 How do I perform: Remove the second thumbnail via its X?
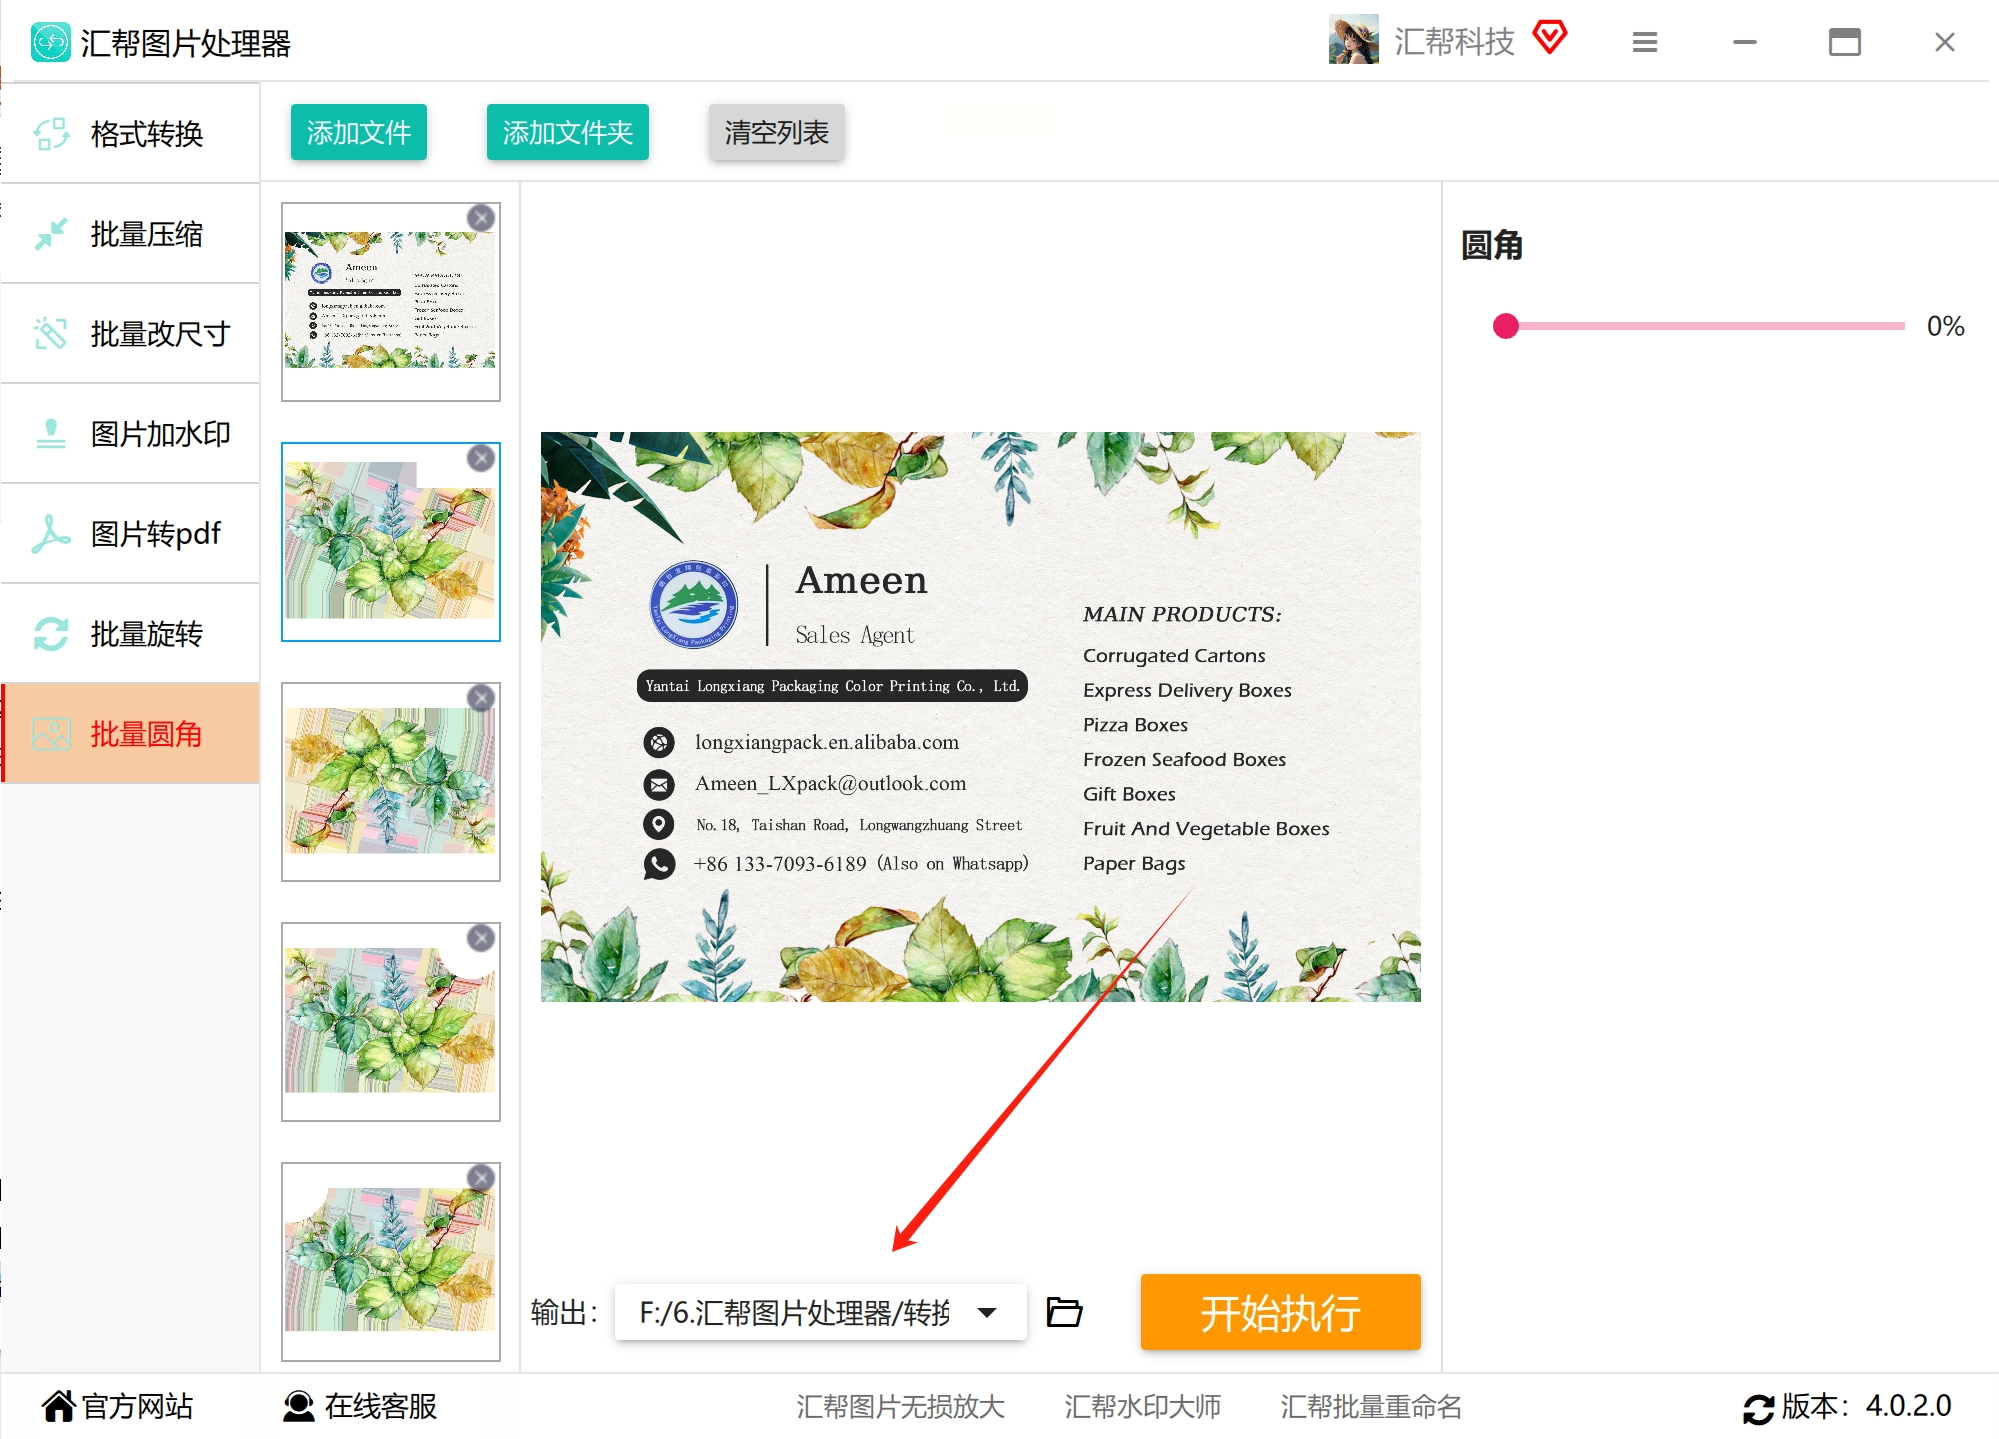481,458
